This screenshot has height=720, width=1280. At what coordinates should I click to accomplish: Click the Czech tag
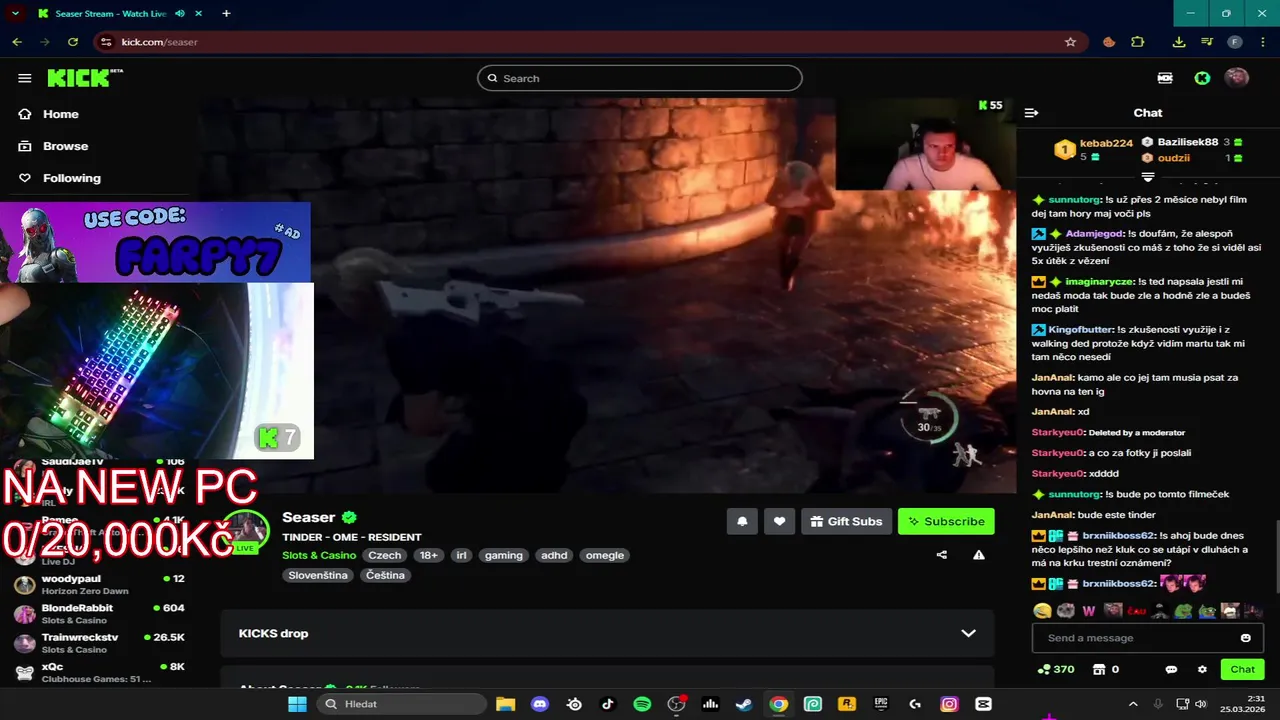(x=384, y=555)
